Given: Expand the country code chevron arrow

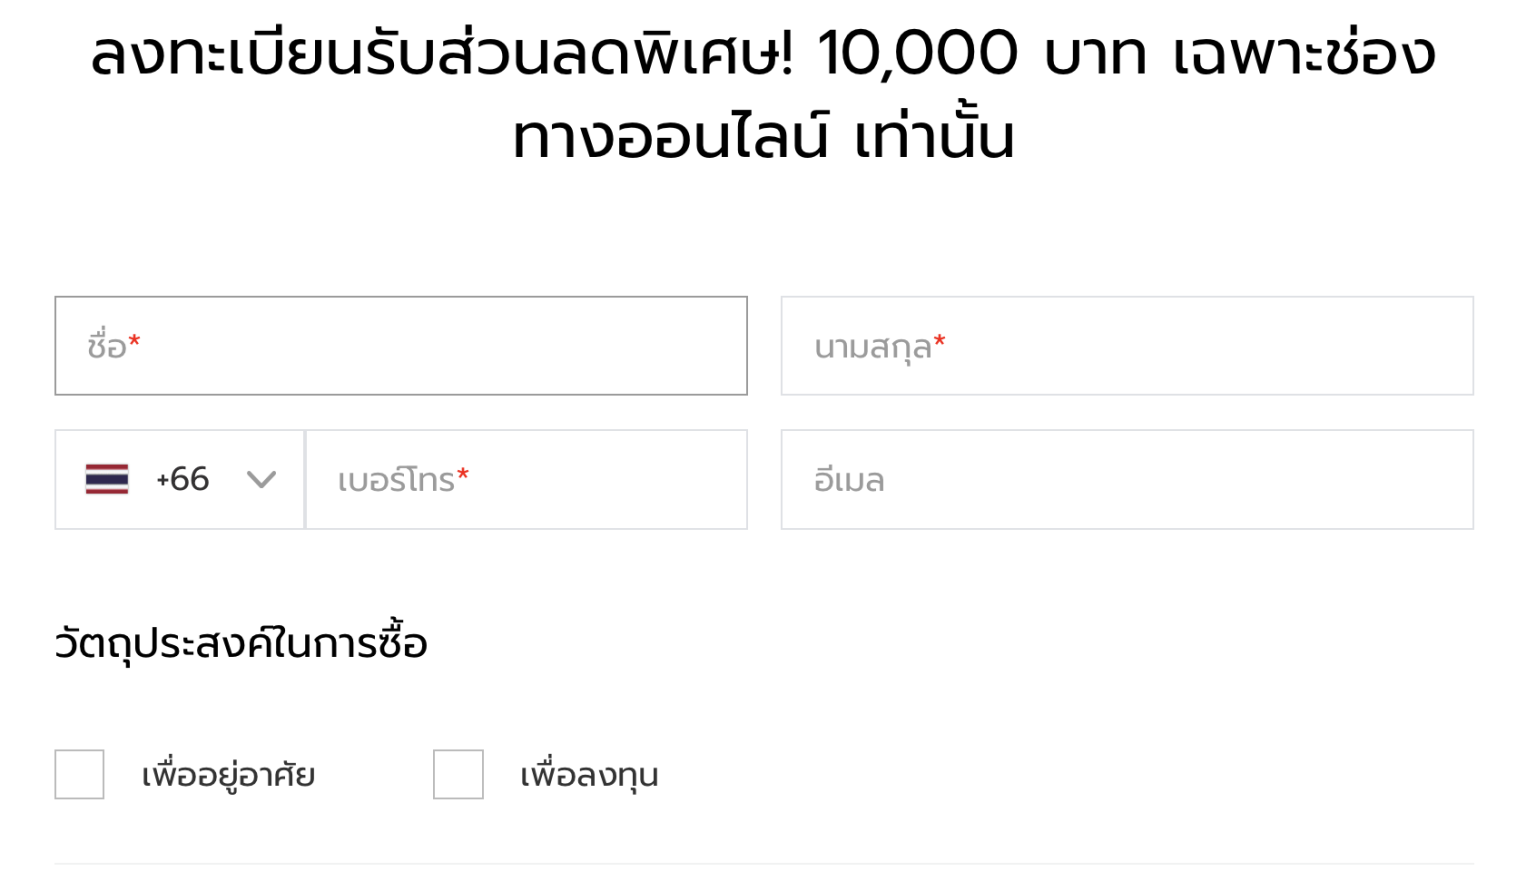Looking at the screenshot, I should tap(261, 480).
